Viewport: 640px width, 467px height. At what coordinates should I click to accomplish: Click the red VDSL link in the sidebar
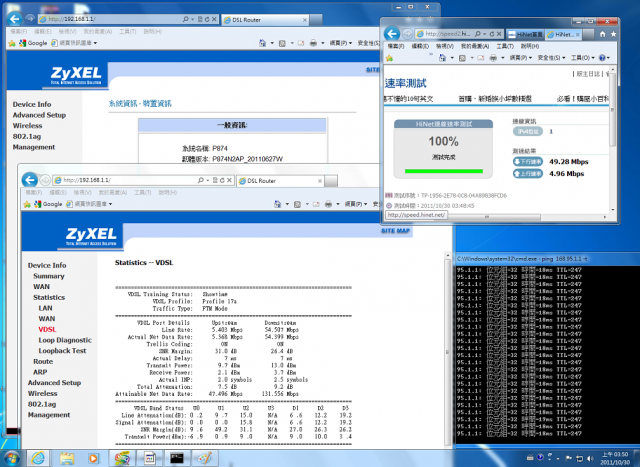pyautogui.click(x=47, y=329)
